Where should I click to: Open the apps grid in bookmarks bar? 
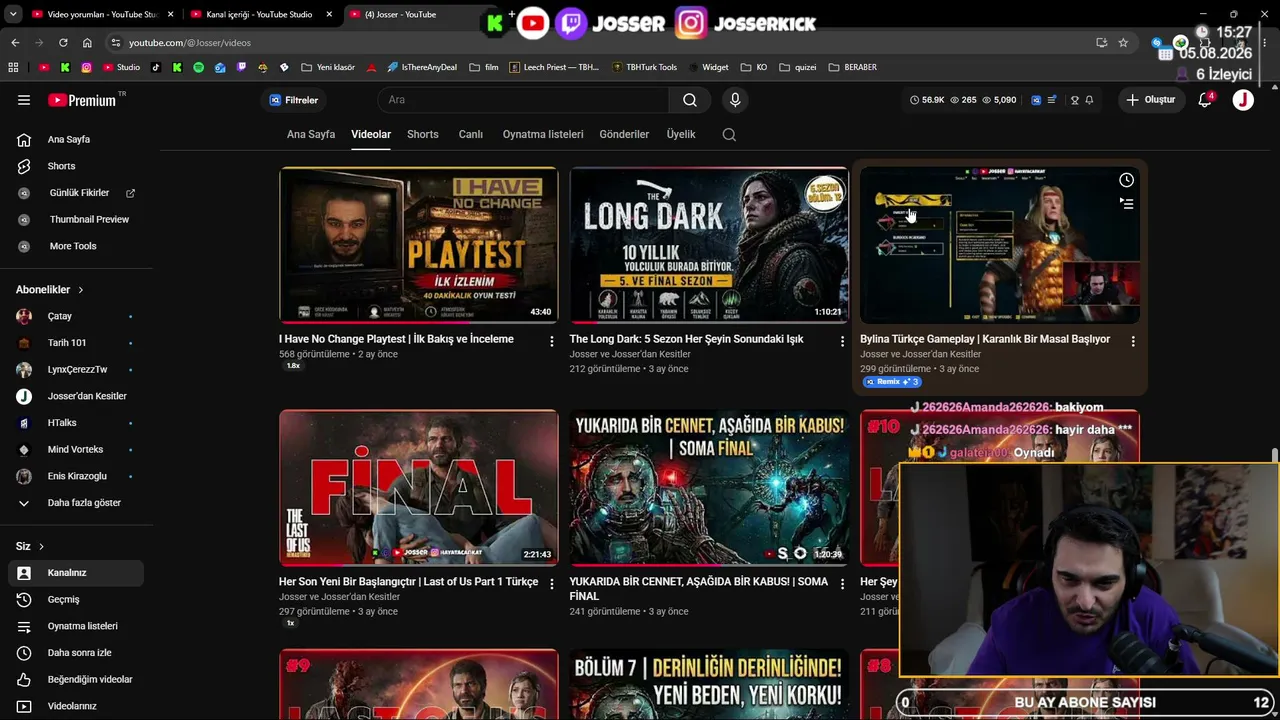click(x=13, y=68)
